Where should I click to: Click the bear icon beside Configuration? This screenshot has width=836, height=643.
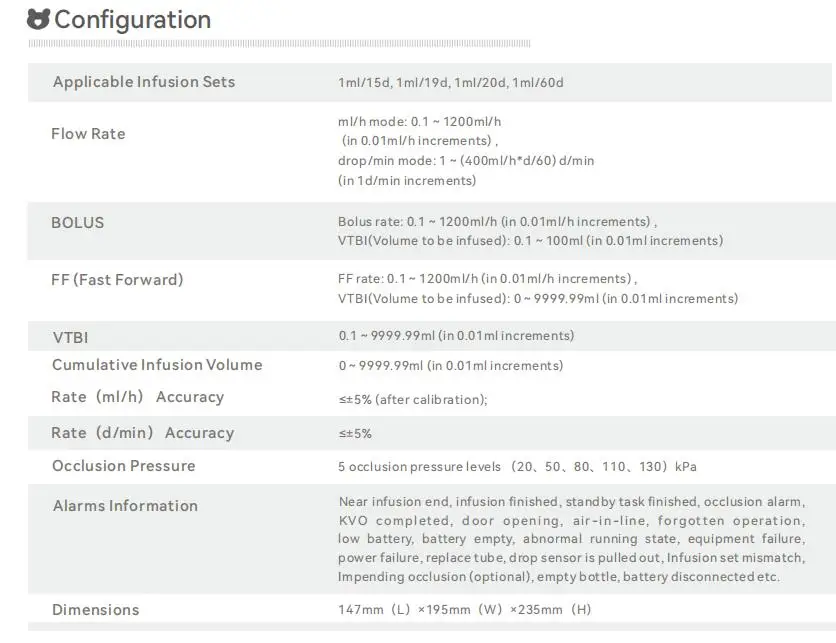(x=39, y=19)
